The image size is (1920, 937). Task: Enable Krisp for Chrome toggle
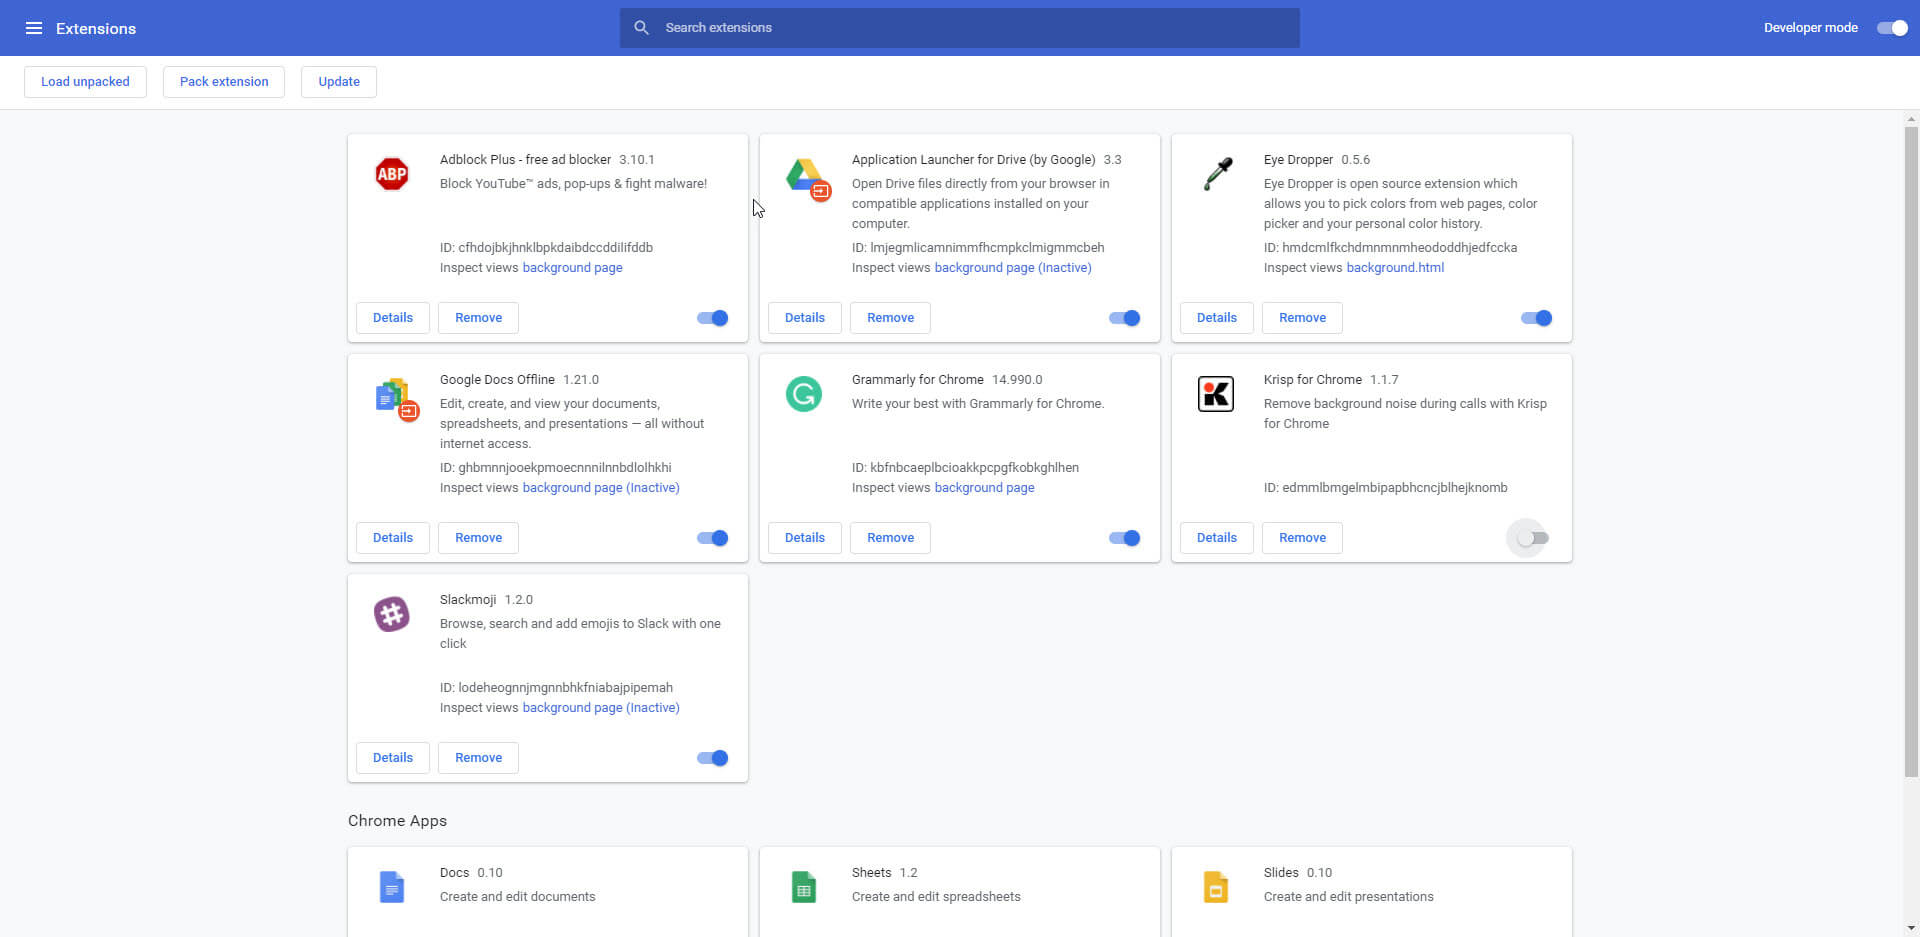pyautogui.click(x=1532, y=538)
